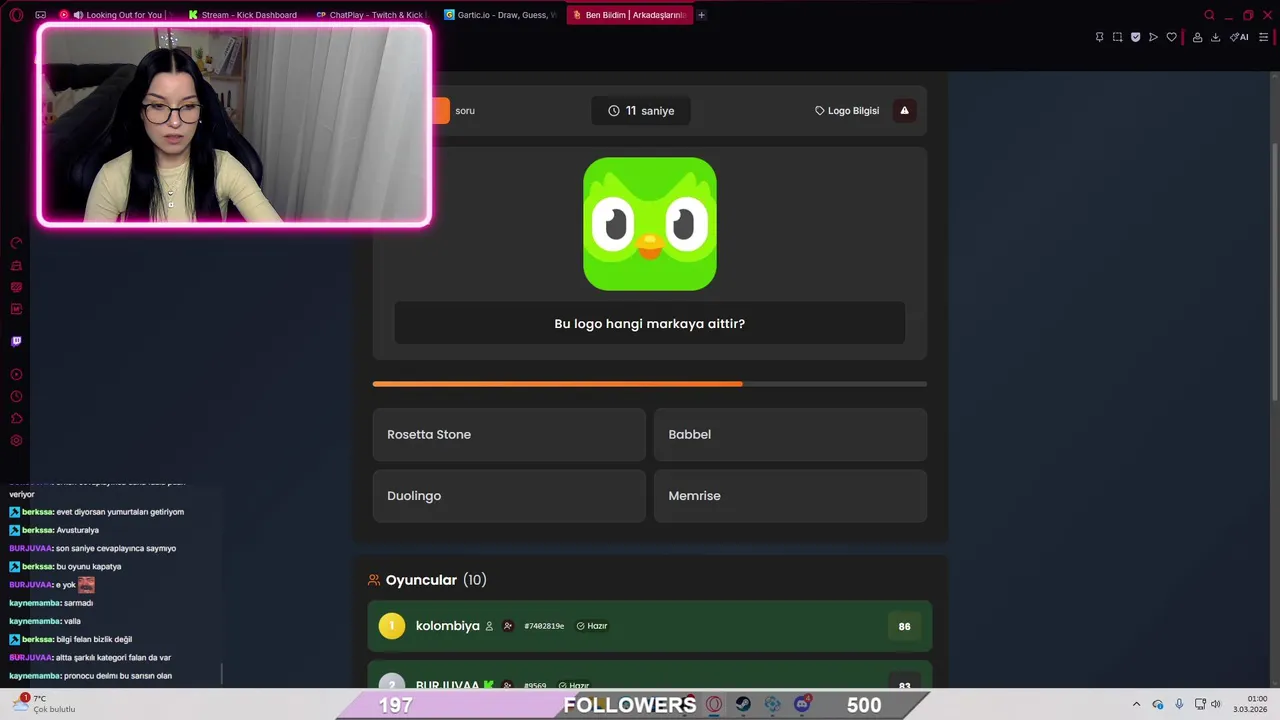Open the Twitch icon in the sidebar

16,341
